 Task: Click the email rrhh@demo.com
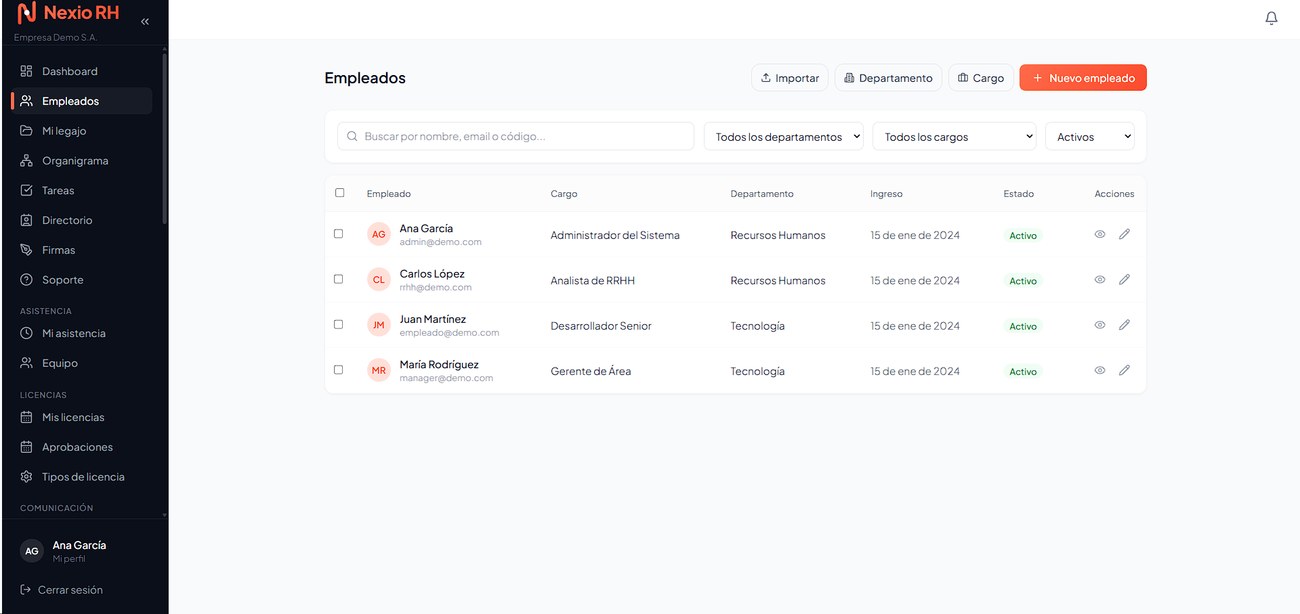pos(436,288)
